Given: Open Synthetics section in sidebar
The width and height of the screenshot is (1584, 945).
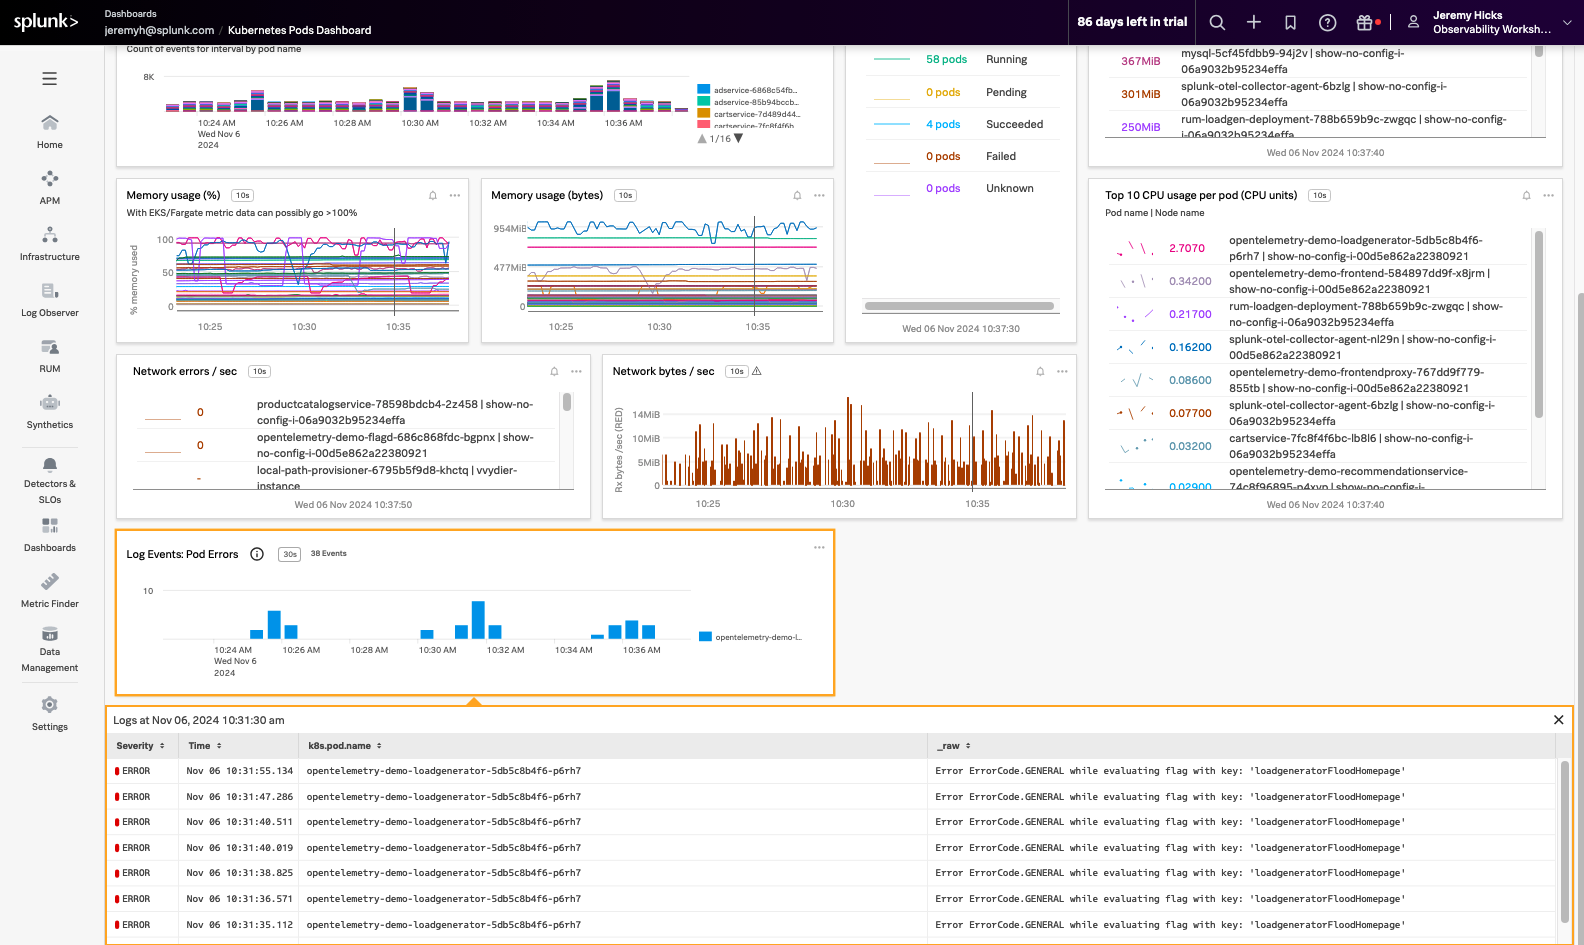Looking at the screenshot, I should click(x=49, y=410).
